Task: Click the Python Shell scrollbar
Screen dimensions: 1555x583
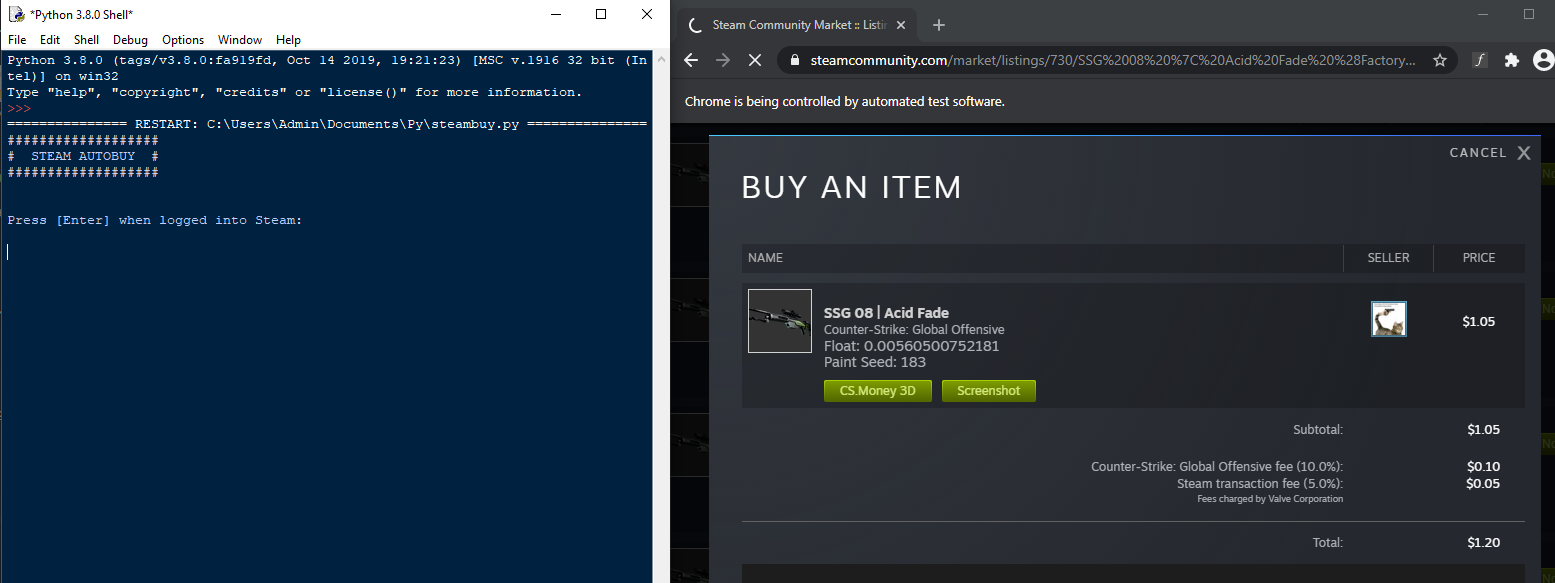Action: [661, 300]
